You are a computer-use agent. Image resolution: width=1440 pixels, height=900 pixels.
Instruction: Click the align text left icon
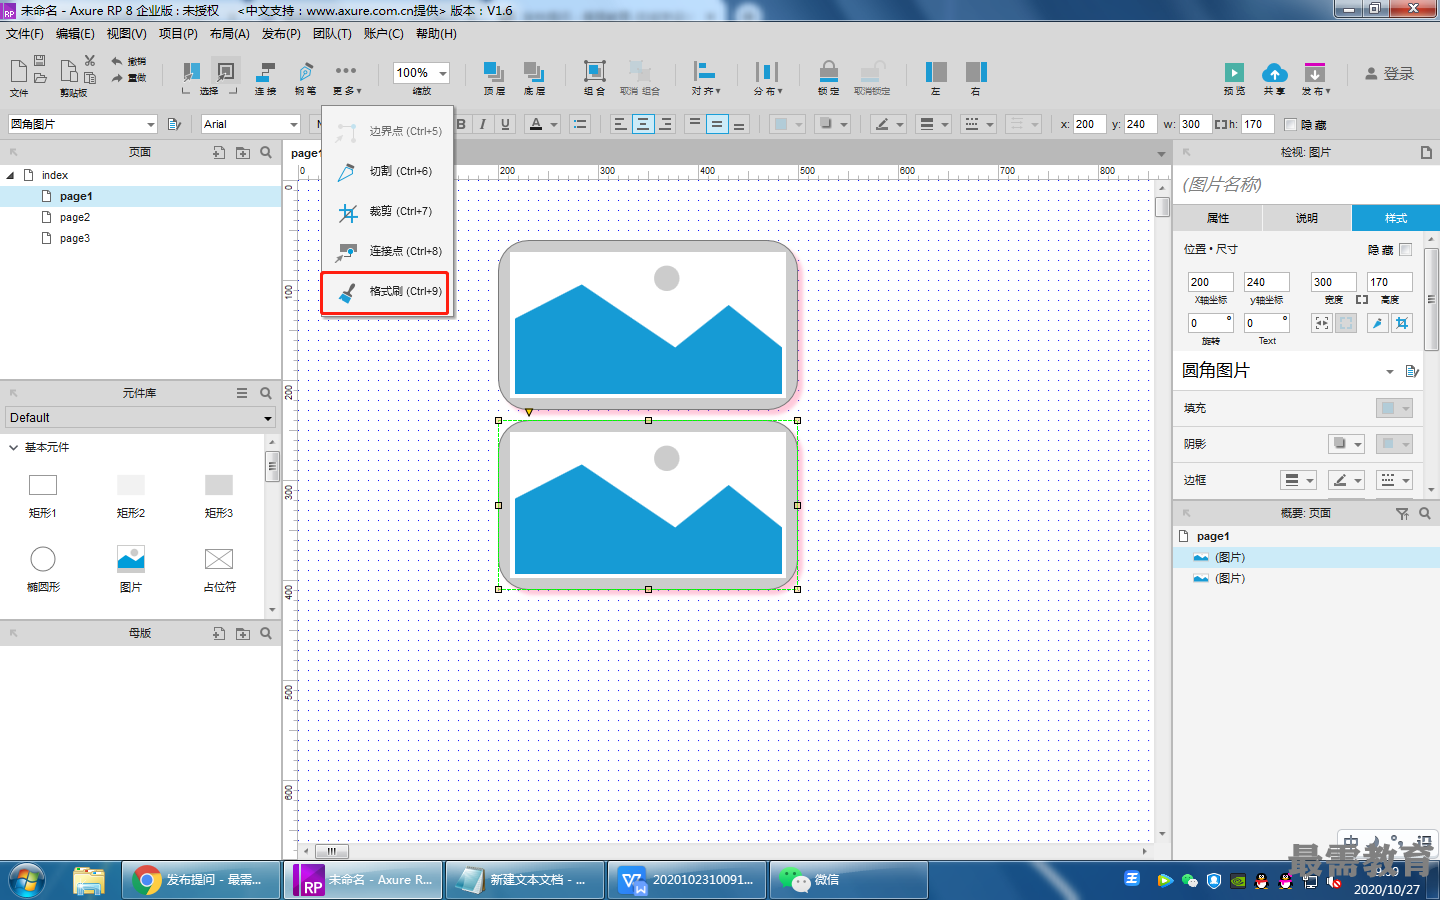tap(620, 124)
